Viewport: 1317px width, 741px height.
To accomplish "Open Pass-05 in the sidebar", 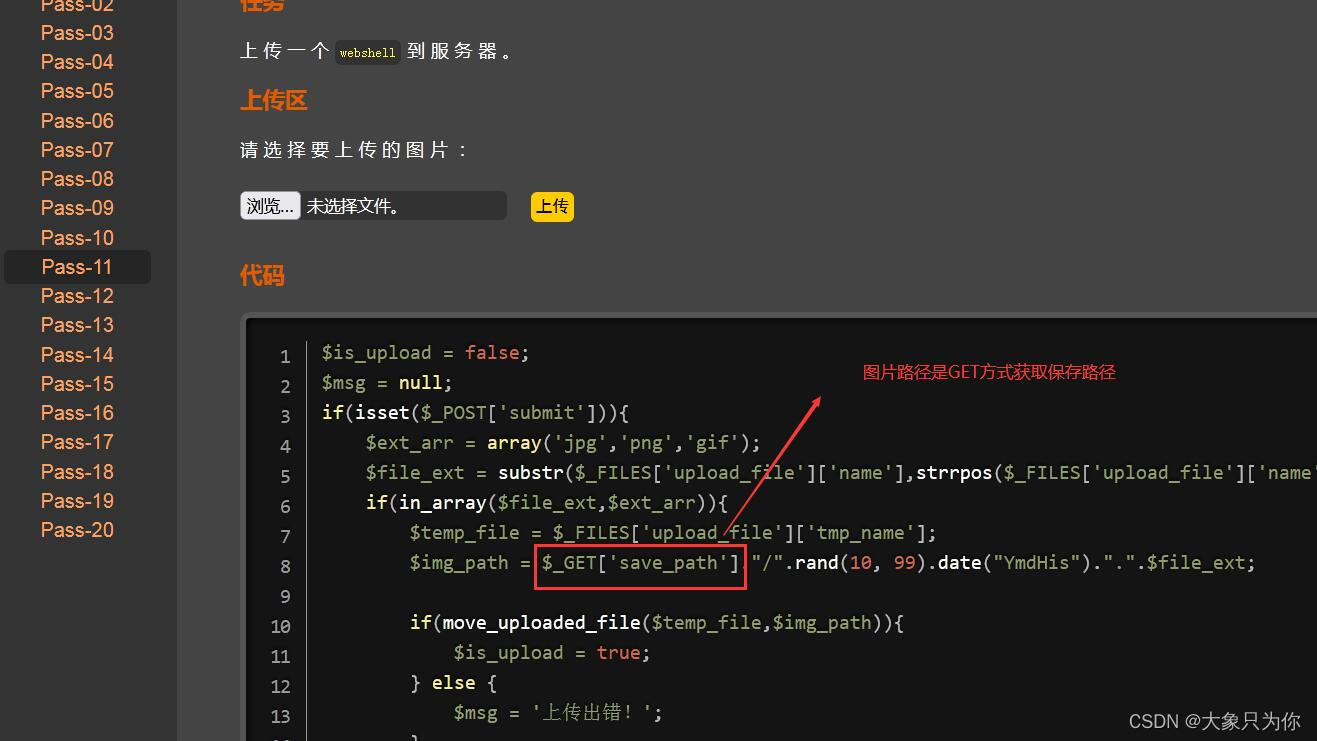I will [x=77, y=91].
